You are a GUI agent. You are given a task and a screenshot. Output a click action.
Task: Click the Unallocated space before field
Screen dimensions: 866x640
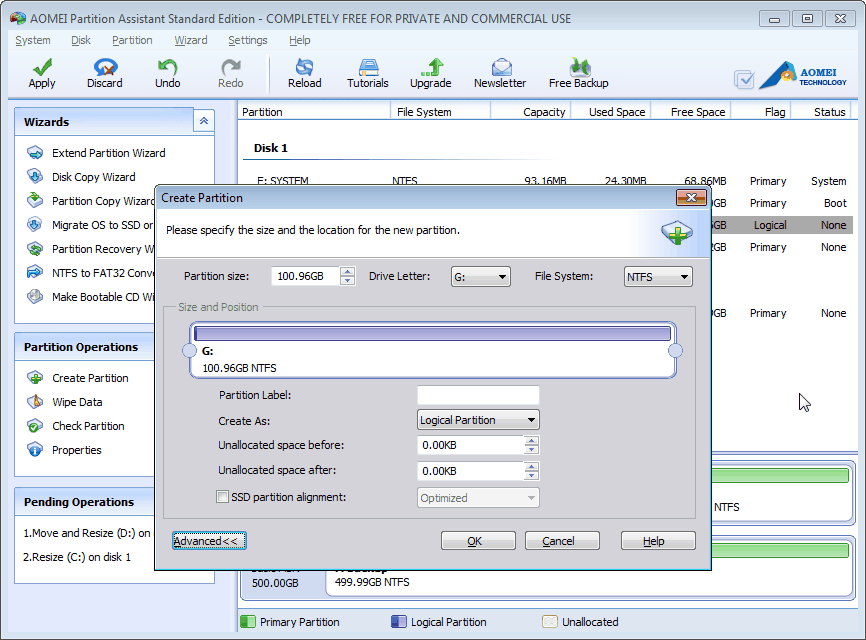470,445
